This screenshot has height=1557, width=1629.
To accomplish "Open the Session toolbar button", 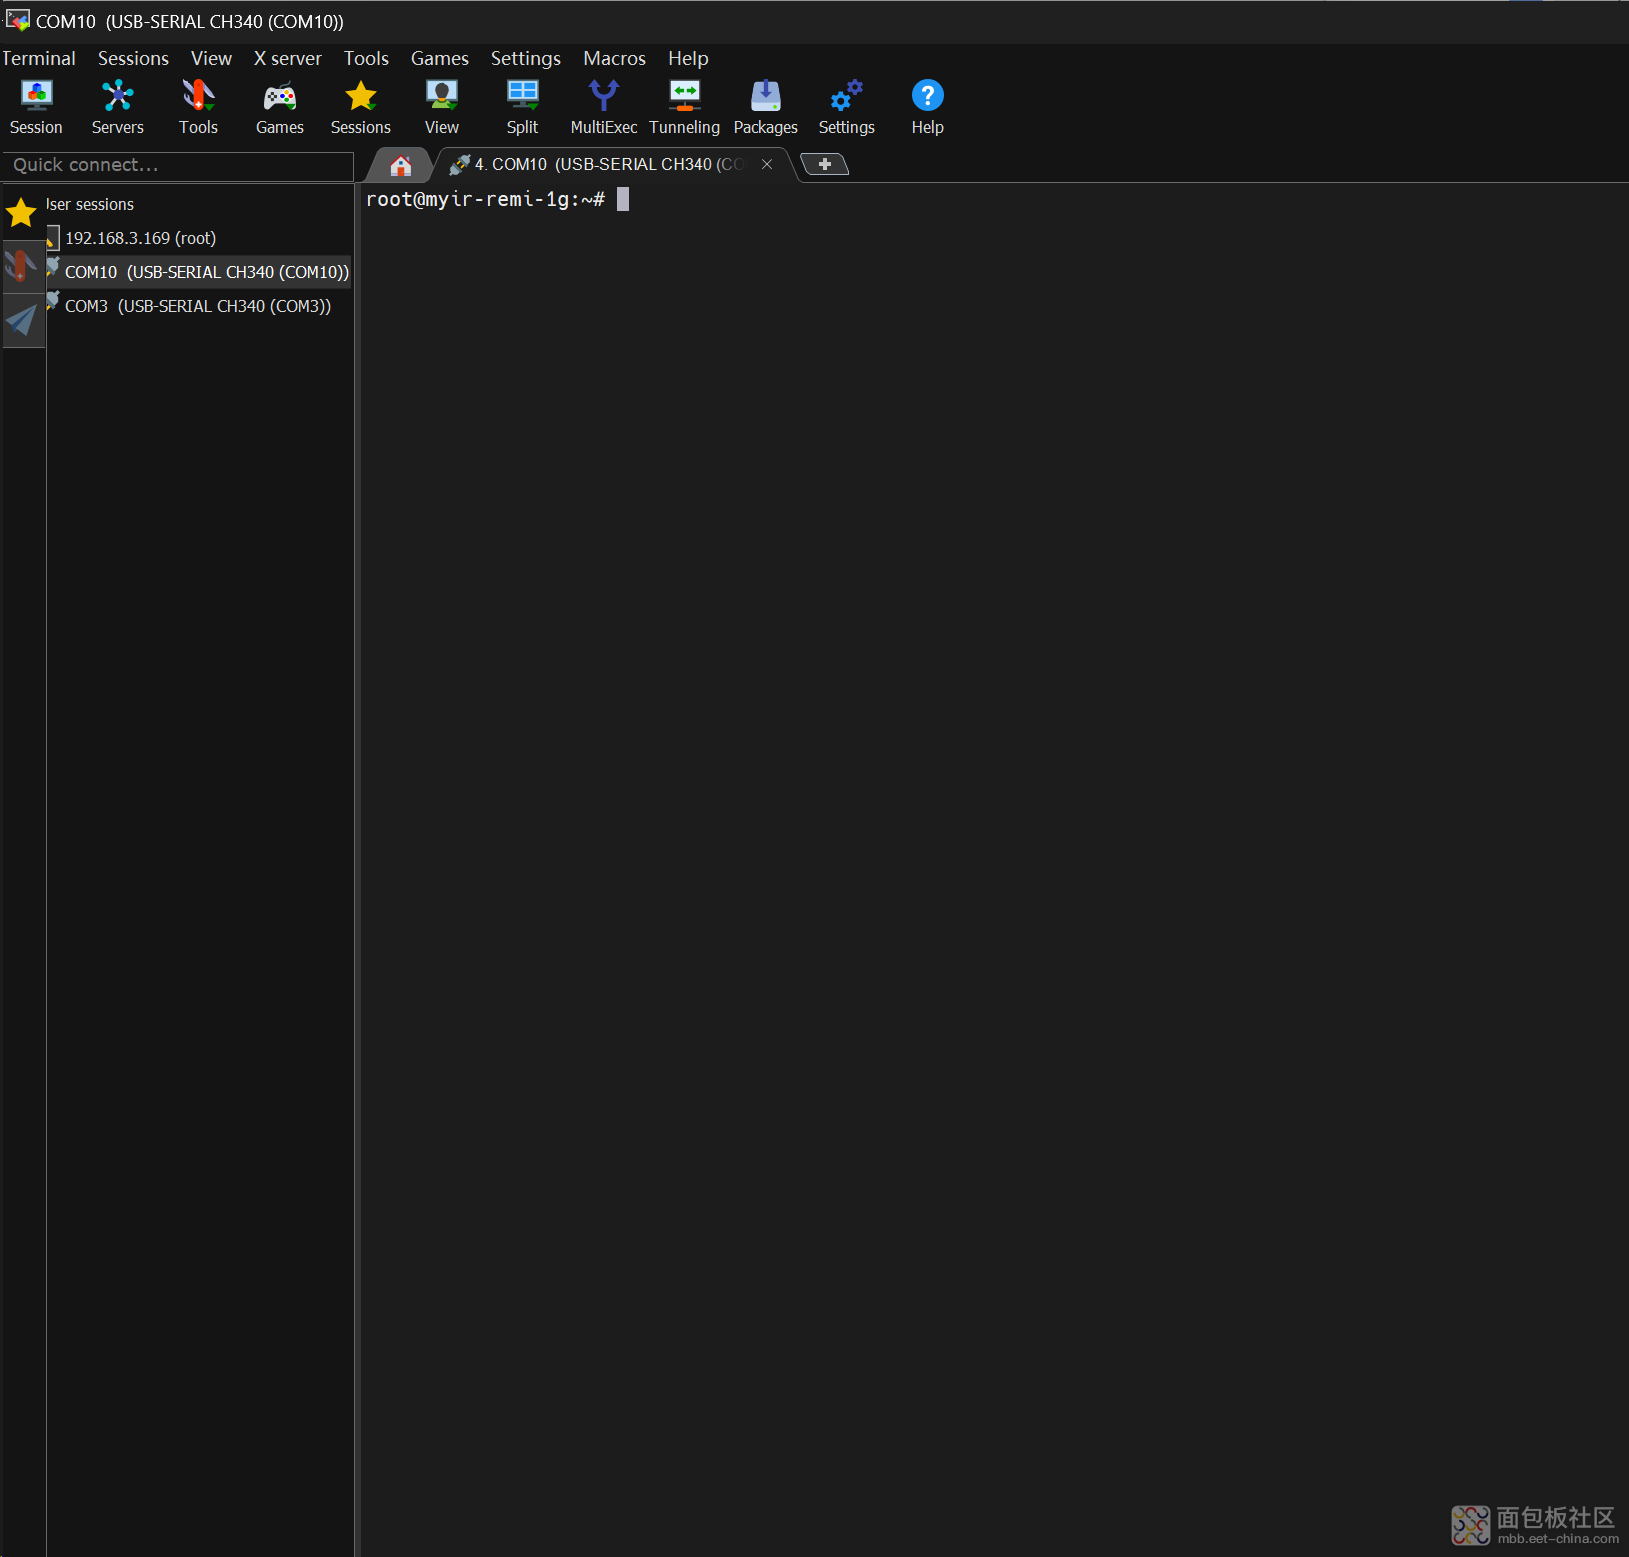I will (x=36, y=107).
